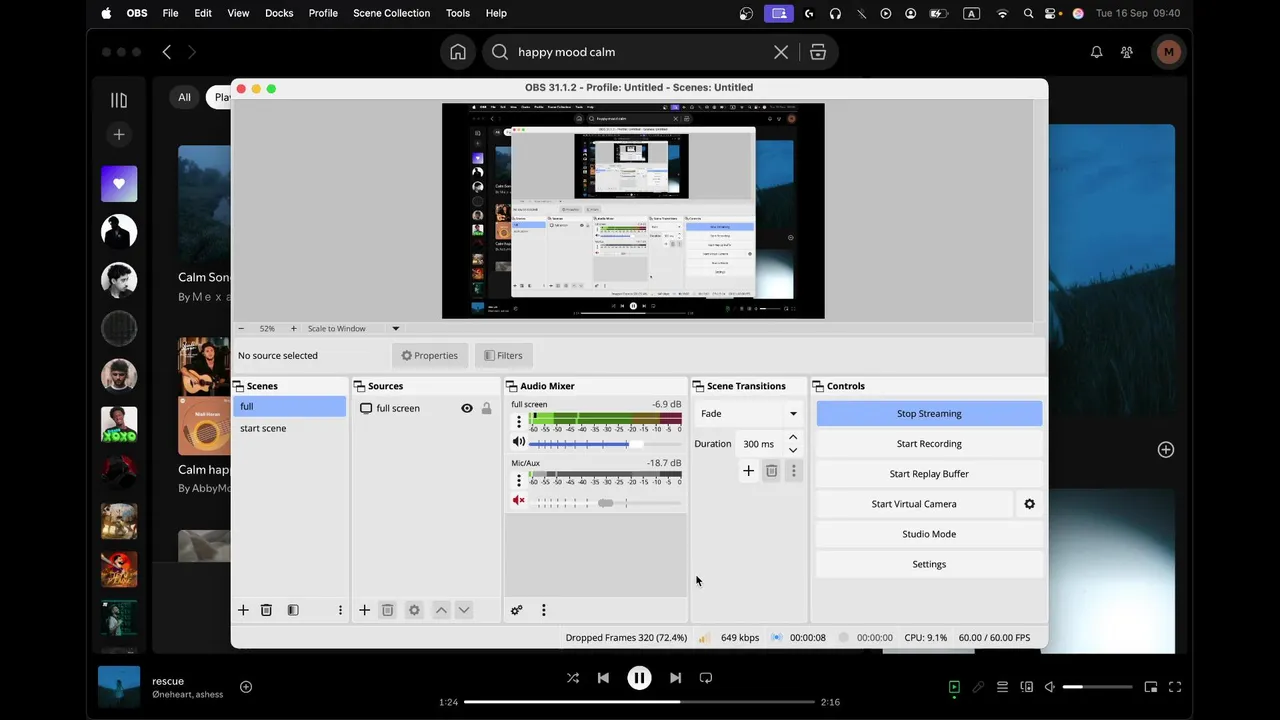Open Spotify lyrics microphone icon
The height and width of the screenshot is (720, 1280).
click(x=978, y=687)
